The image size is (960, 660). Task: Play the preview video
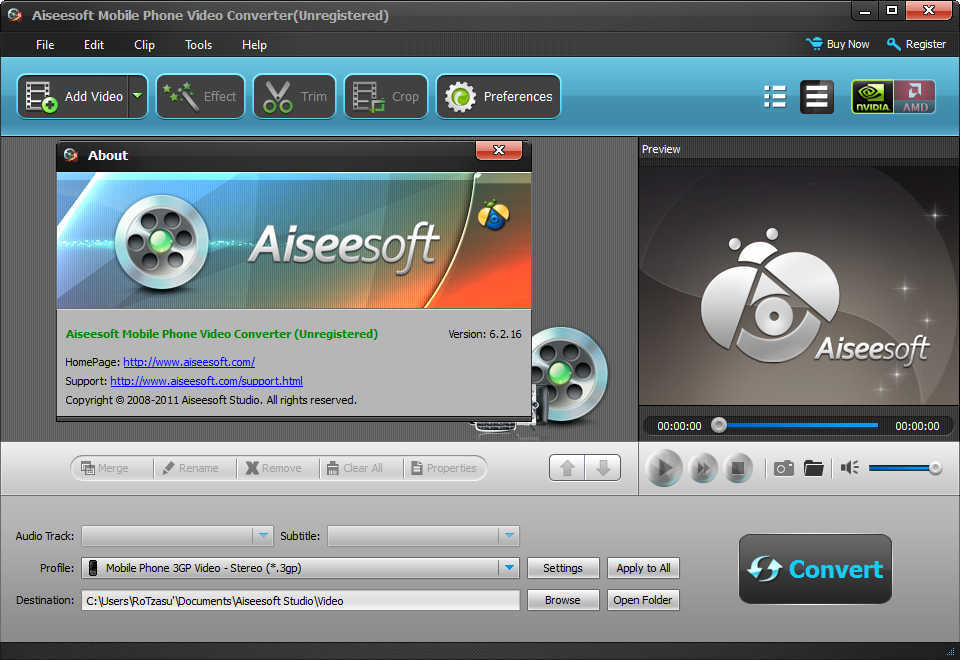point(664,468)
